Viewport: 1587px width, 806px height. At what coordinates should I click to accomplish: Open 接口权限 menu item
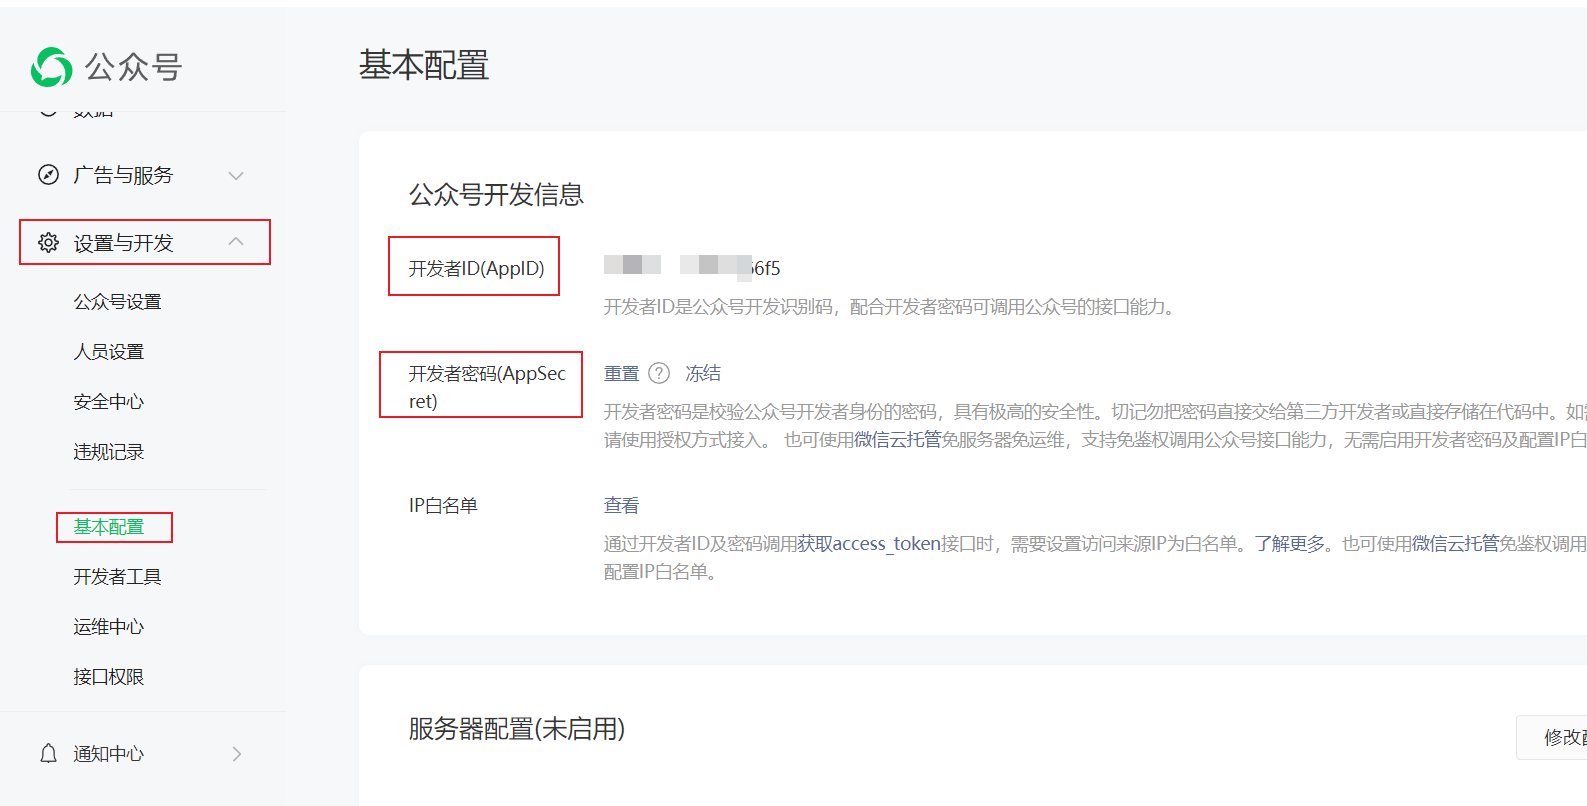[109, 676]
